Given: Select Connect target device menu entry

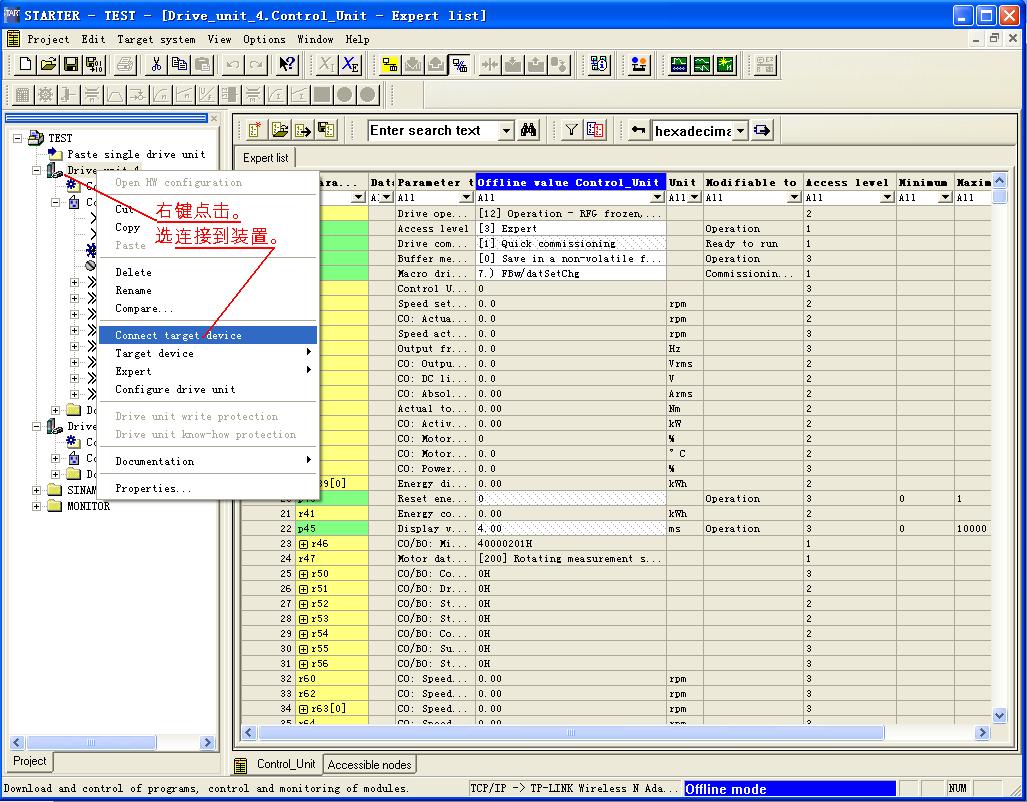Looking at the screenshot, I should tap(178, 336).
